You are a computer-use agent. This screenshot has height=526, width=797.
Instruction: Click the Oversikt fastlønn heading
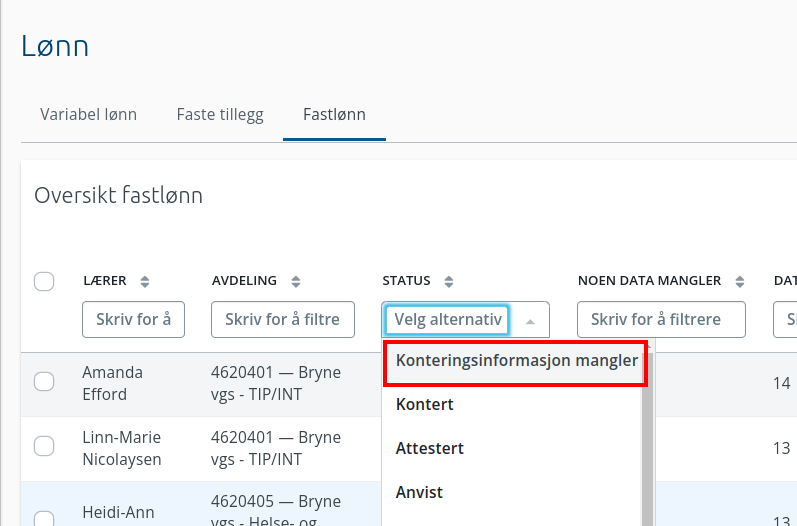tap(118, 196)
